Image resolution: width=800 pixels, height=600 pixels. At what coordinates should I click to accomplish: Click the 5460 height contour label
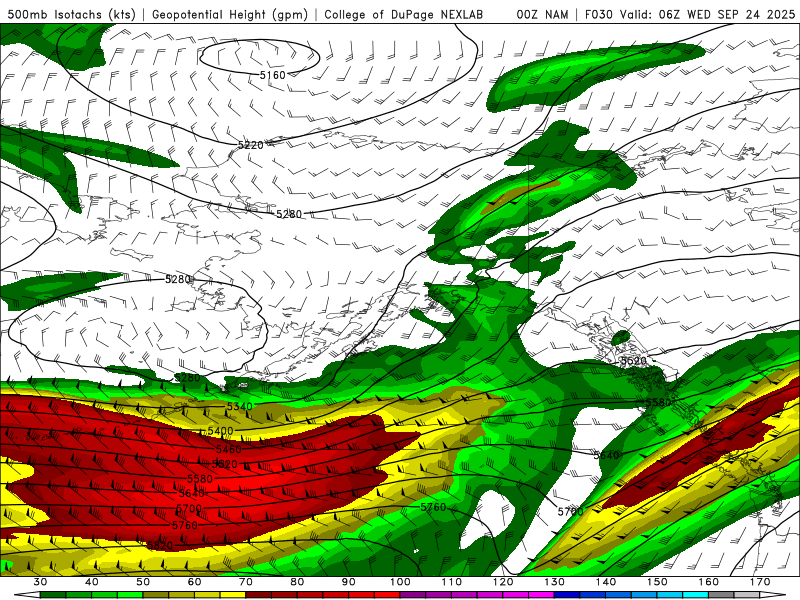pyautogui.click(x=228, y=449)
